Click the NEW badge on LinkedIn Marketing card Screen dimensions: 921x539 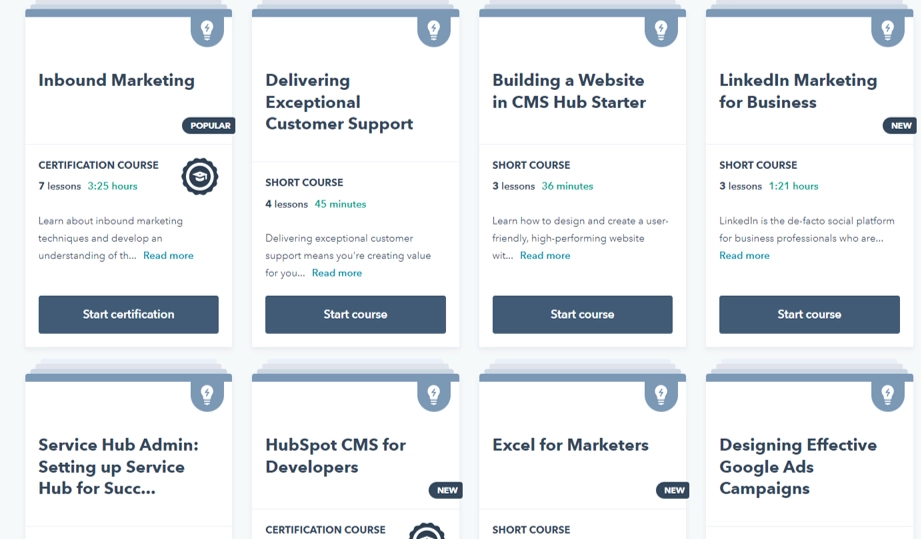(x=900, y=126)
